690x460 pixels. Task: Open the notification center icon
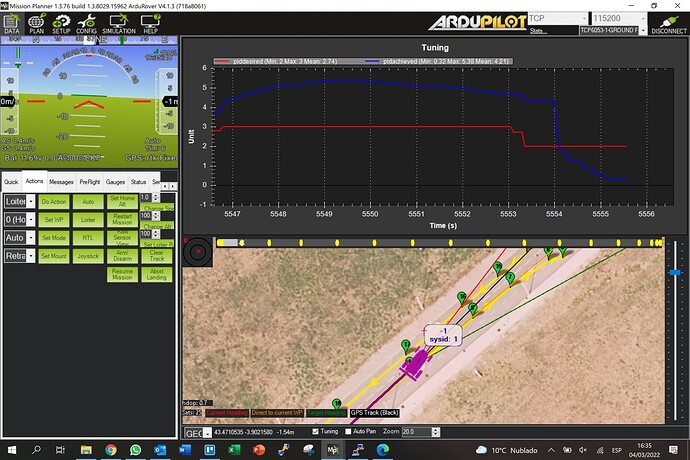tap(673, 450)
